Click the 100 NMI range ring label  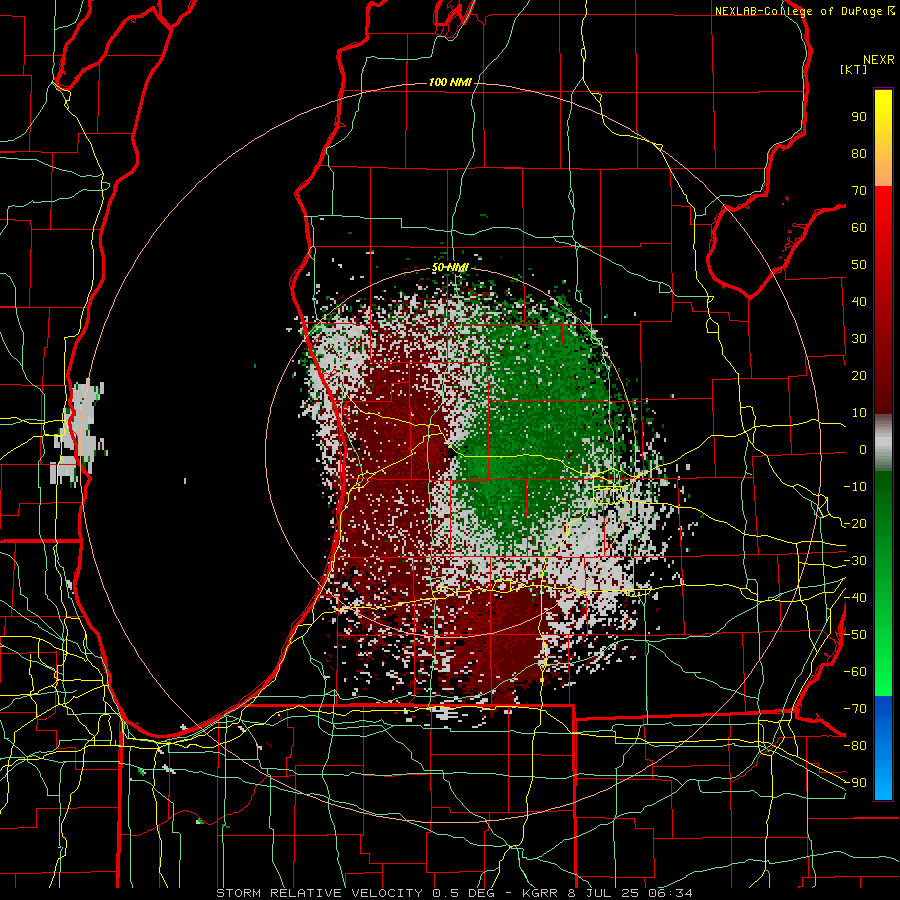coord(450,83)
